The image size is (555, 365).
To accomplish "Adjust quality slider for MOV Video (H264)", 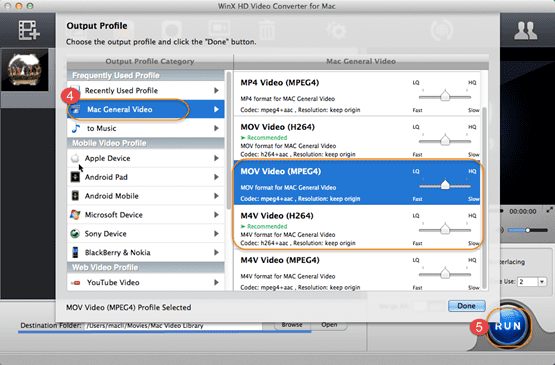I will point(445,141).
